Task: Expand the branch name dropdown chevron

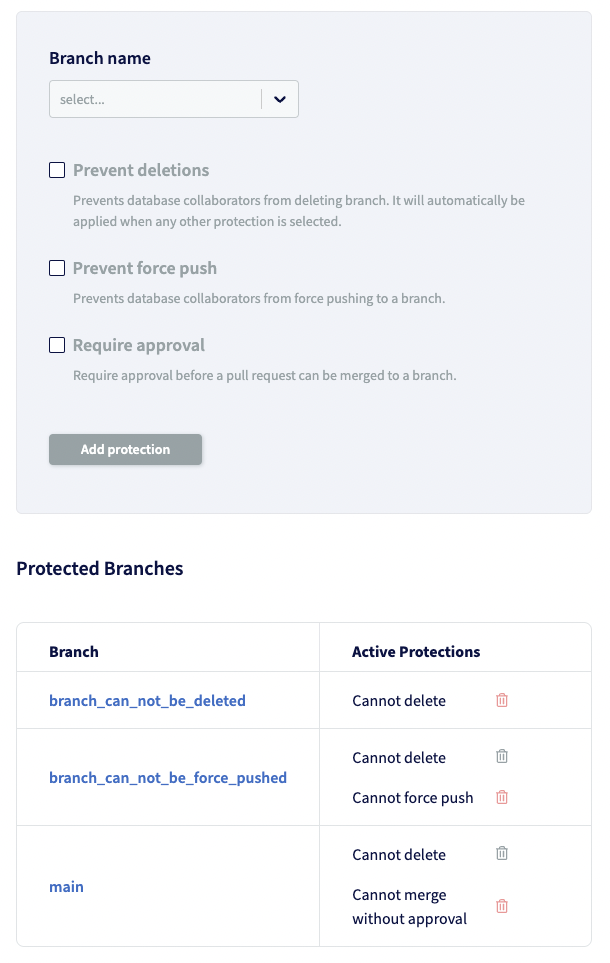Action: pos(279,98)
